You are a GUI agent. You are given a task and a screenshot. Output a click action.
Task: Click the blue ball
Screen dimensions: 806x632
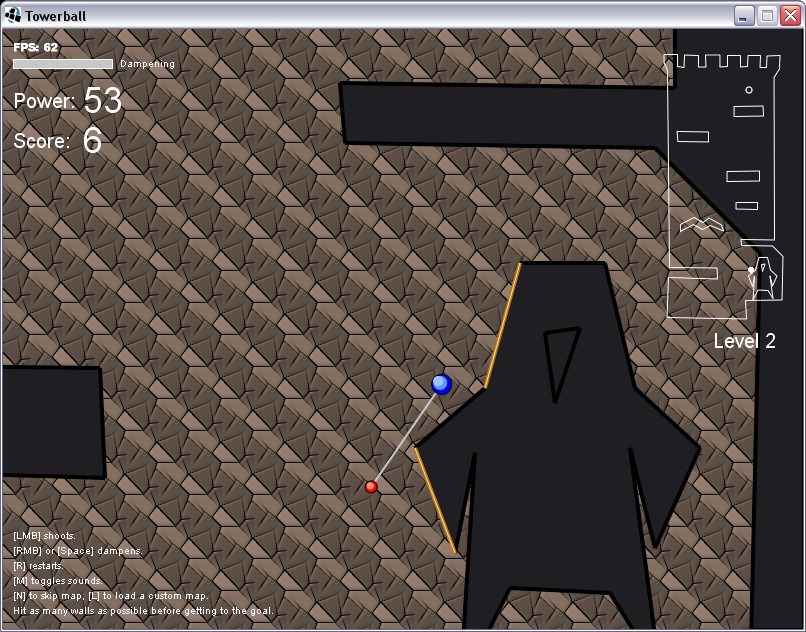[x=442, y=384]
